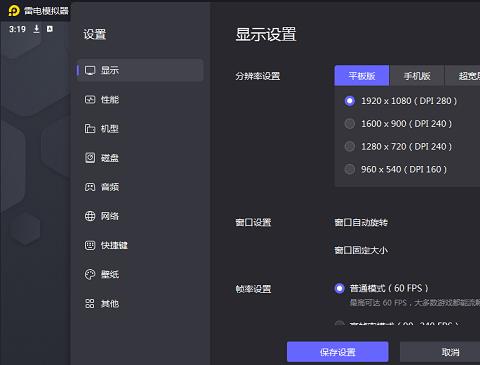Screen dimensions: 480x365
Task: Click the 雷电模拟器 window title text
Action: [46, 11]
